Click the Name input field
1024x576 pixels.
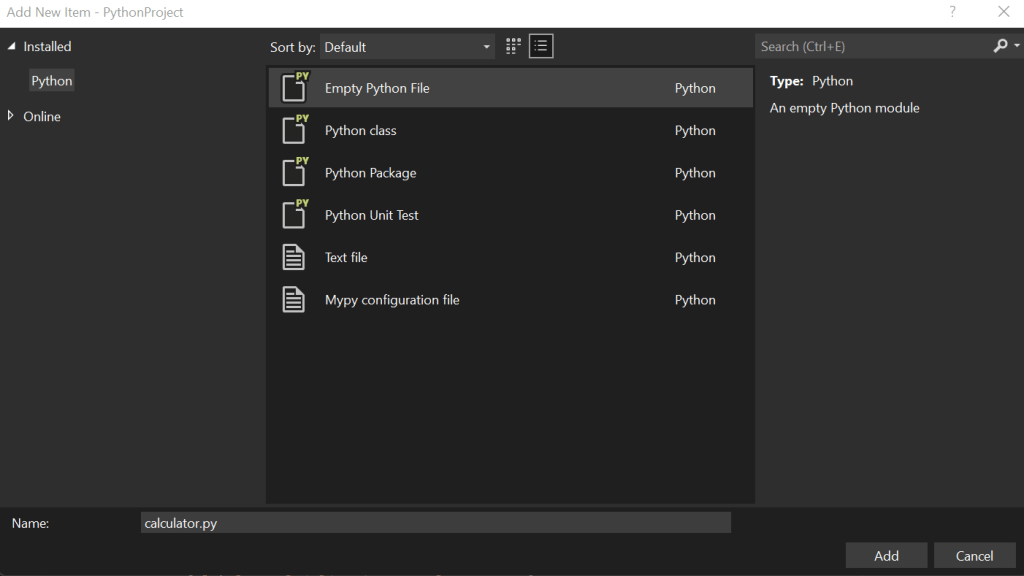[x=436, y=523]
